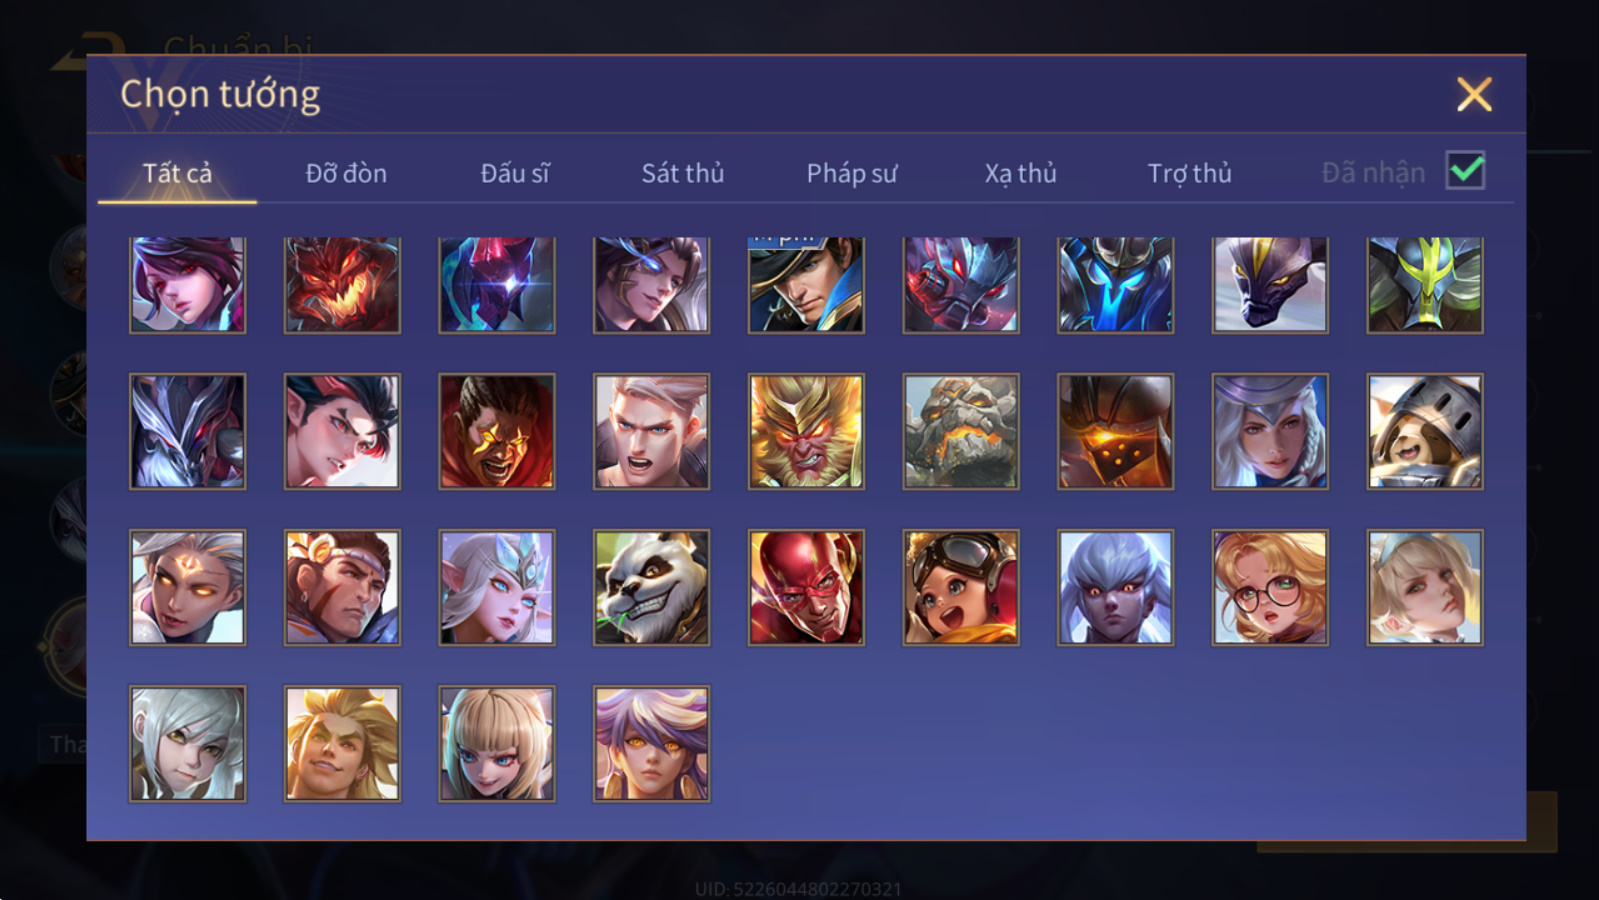The width and height of the screenshot is (1599, 900).
Task: Choose the hero in navy captain hat
Action: coord(806,285)
